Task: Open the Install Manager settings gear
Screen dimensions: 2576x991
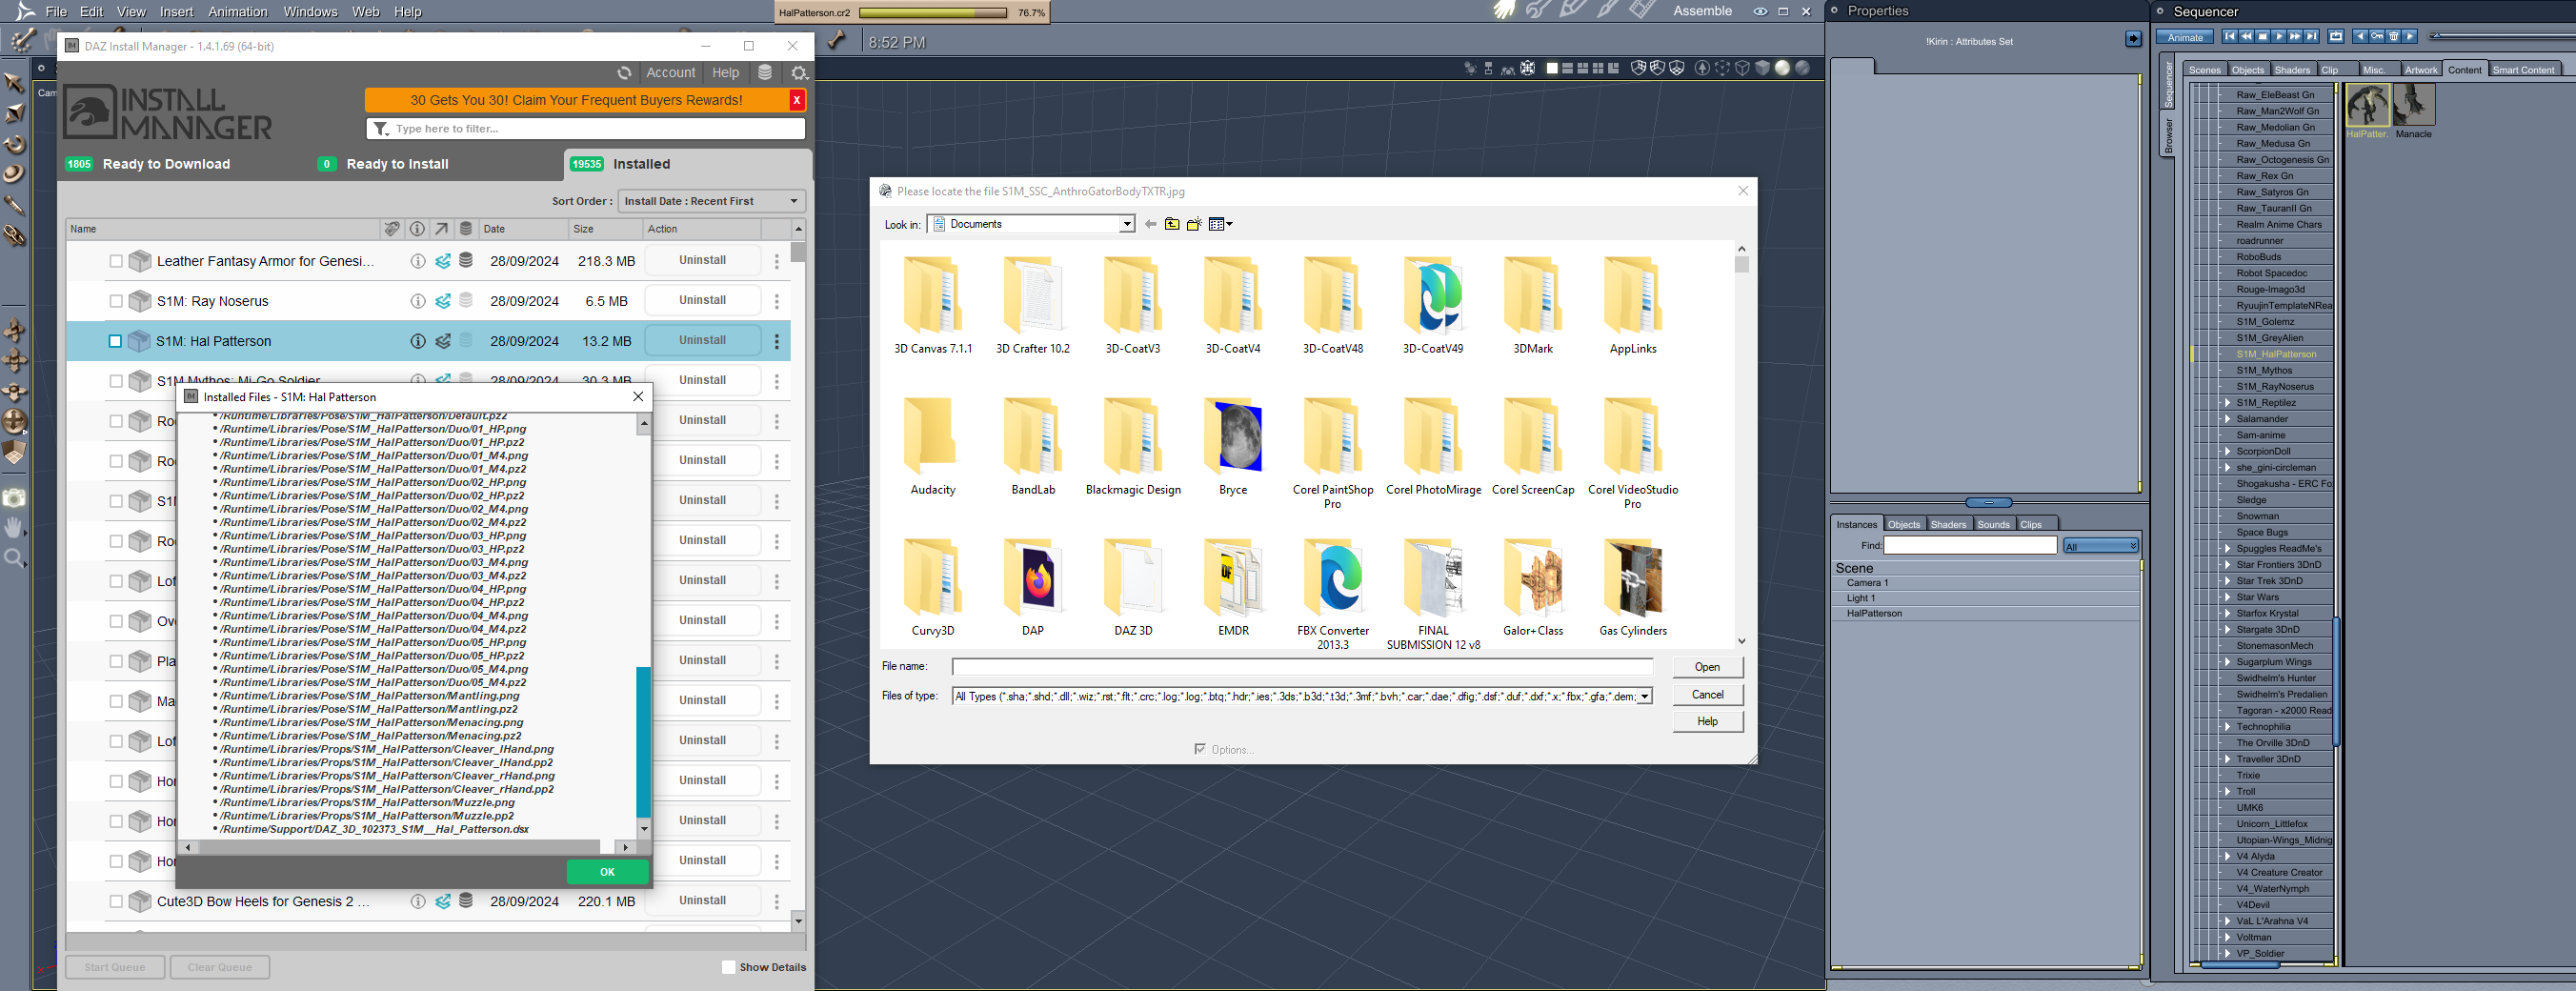Action: (x=799, y=73)
